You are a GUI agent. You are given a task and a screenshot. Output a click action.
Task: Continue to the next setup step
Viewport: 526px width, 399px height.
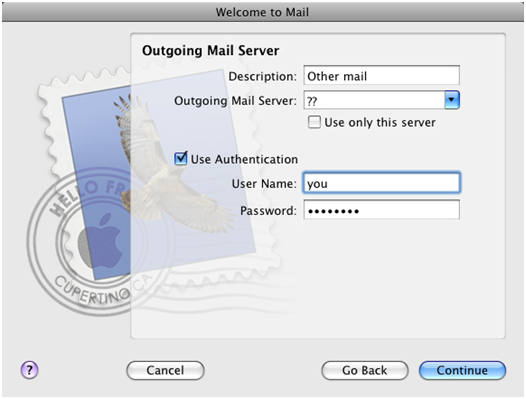click(x=462, y=370)
